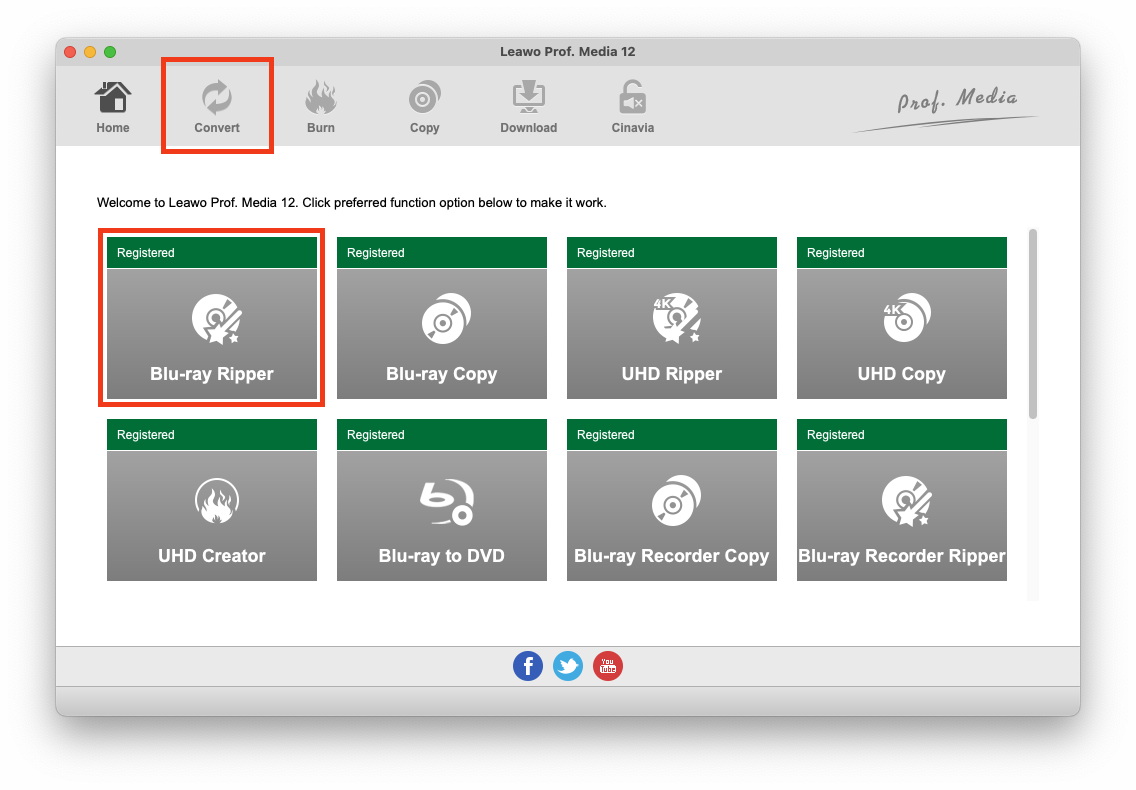Screen dimensions: 1136x790
Task: Minimize the window with yellow button
Action: click(x=90, y=51)
